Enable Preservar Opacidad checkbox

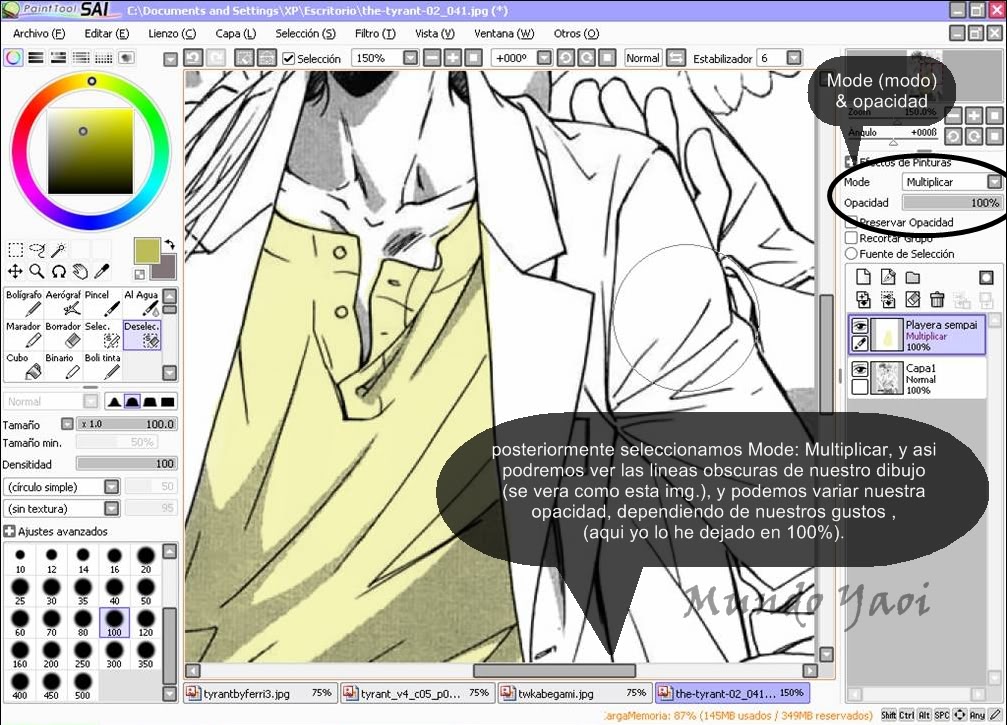[x=852, y=222]
